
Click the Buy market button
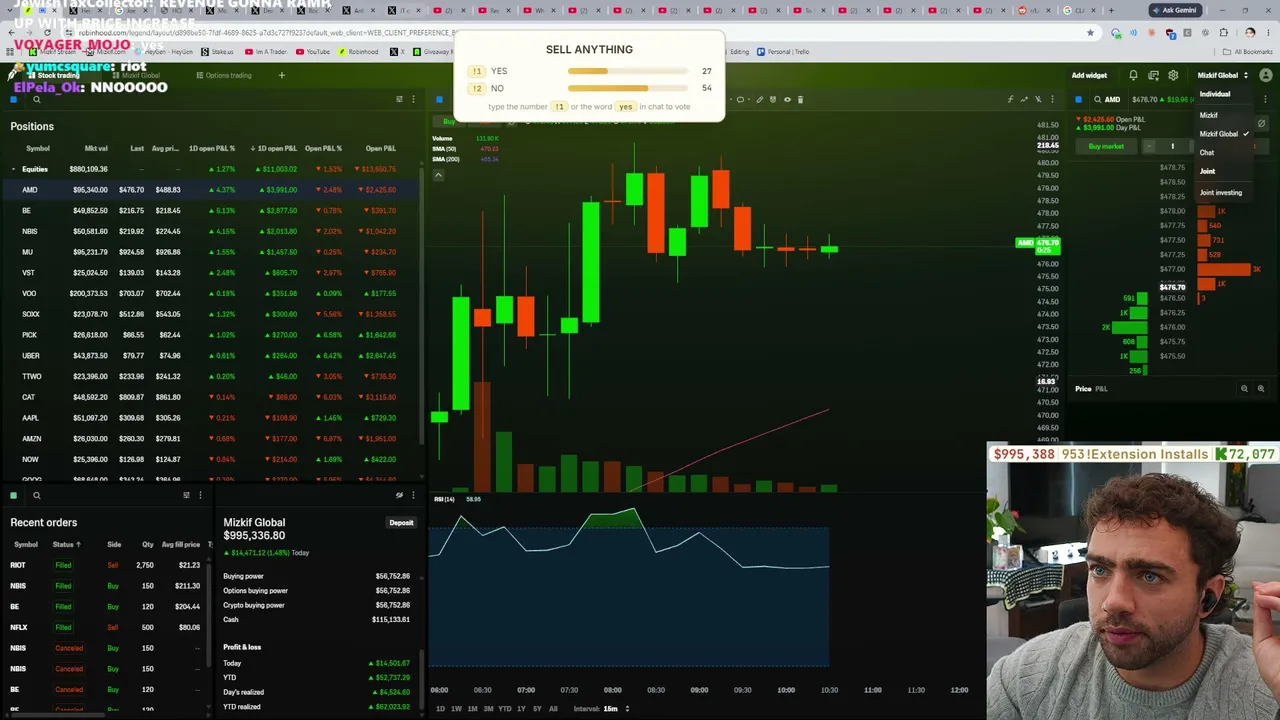(1106, 146)
